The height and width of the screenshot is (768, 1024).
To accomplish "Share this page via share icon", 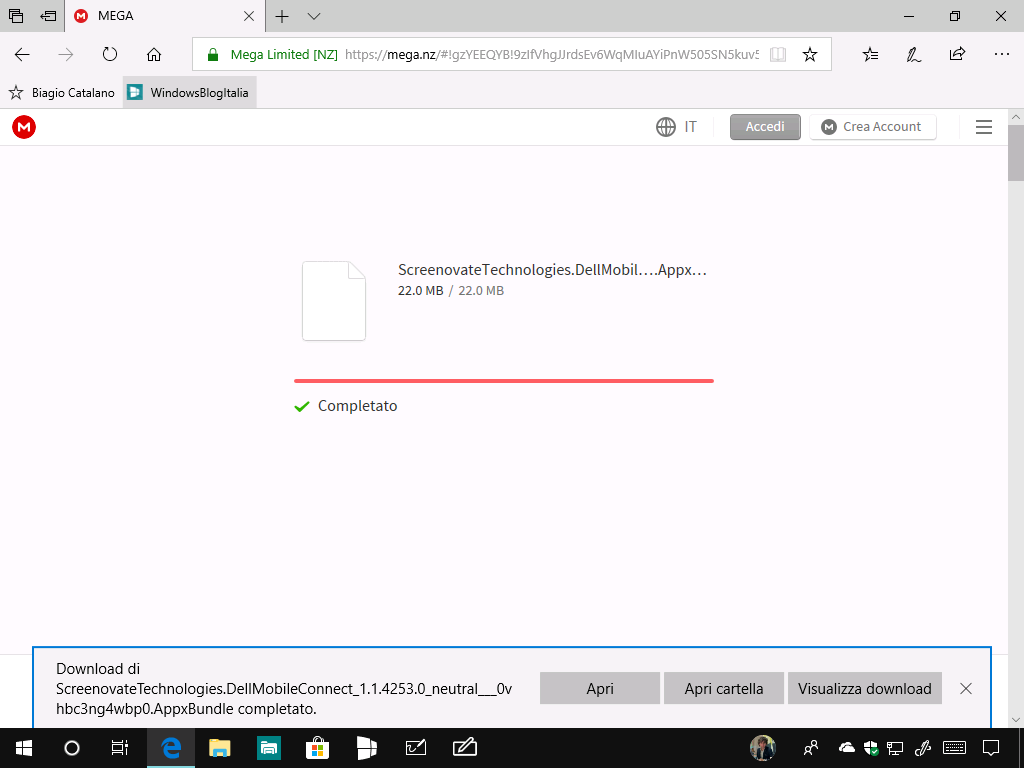I will point(957,54).
